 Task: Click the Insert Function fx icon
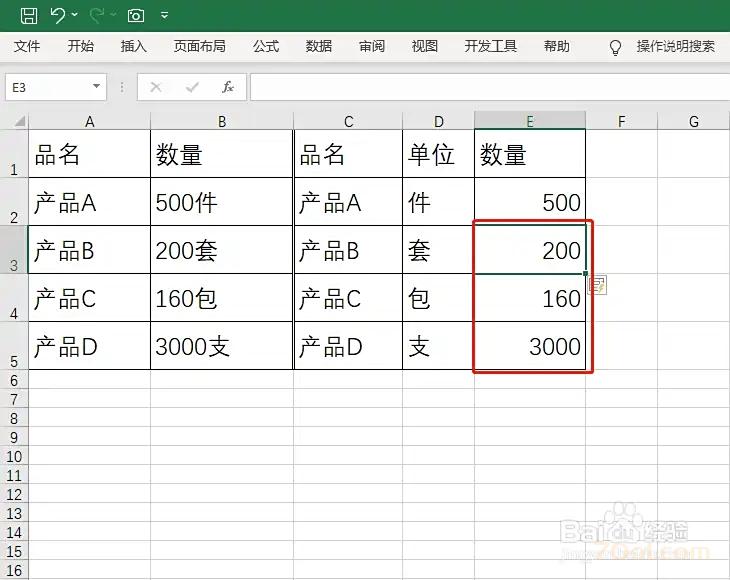tap(228, 87)
